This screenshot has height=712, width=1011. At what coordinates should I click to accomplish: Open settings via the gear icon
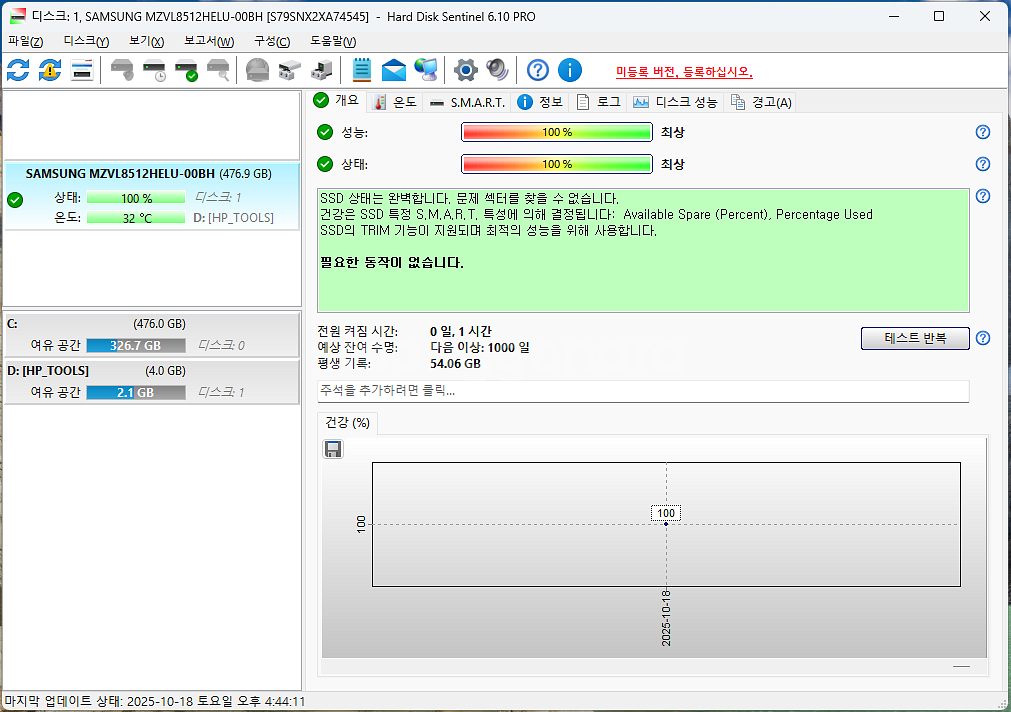465,70
